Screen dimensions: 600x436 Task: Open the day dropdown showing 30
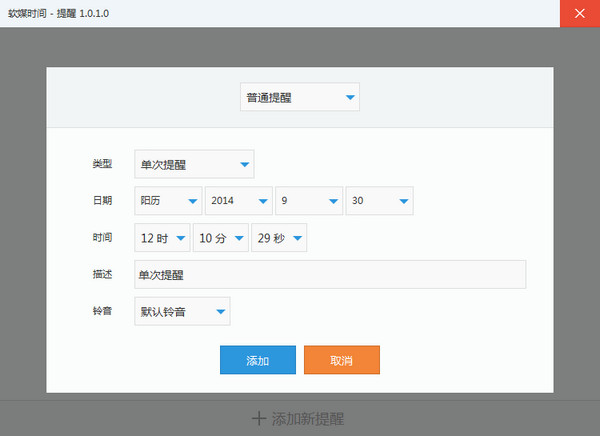pos(379,201)
